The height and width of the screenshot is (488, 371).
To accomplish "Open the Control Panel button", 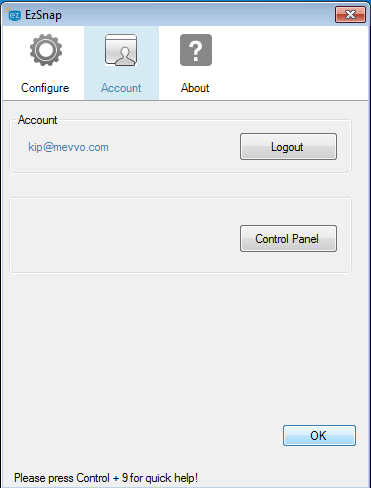I will pos(288,239).
